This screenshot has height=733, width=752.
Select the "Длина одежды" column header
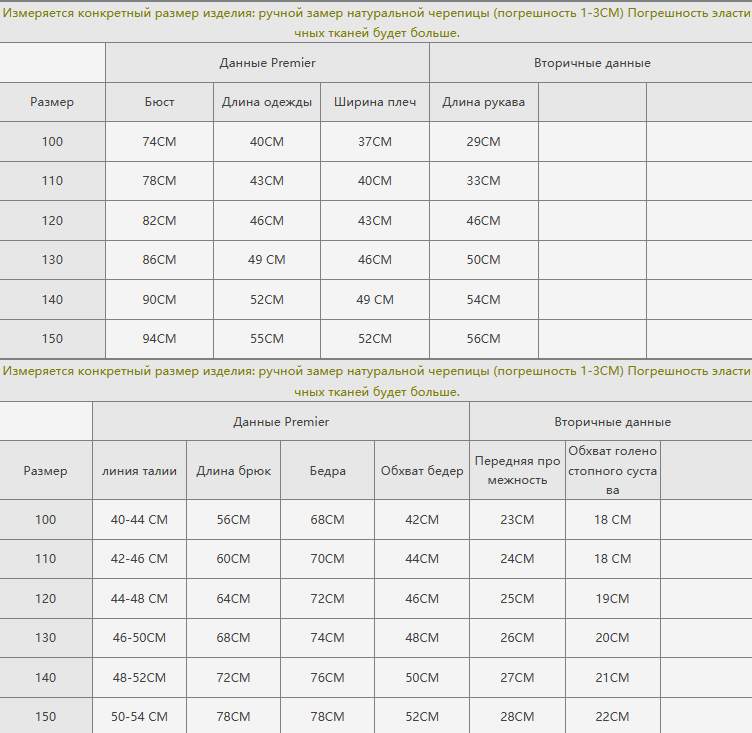coord(267,102)
